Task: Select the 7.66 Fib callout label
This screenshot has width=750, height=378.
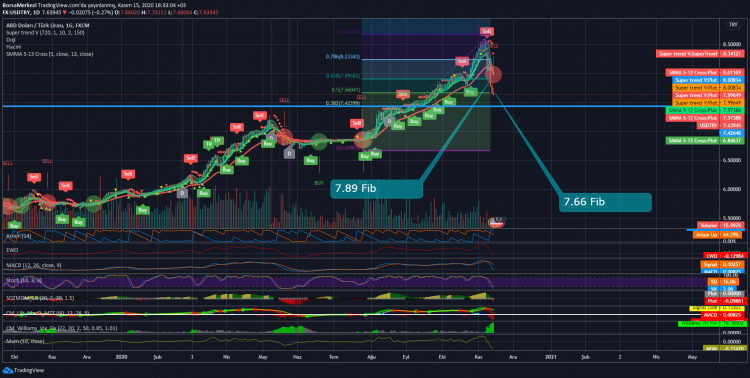Action: (x=605, y=202)
